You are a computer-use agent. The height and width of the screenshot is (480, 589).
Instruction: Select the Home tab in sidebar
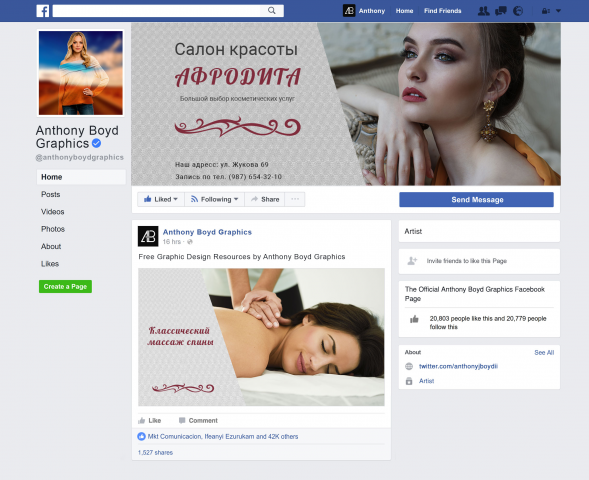(81, 177)
